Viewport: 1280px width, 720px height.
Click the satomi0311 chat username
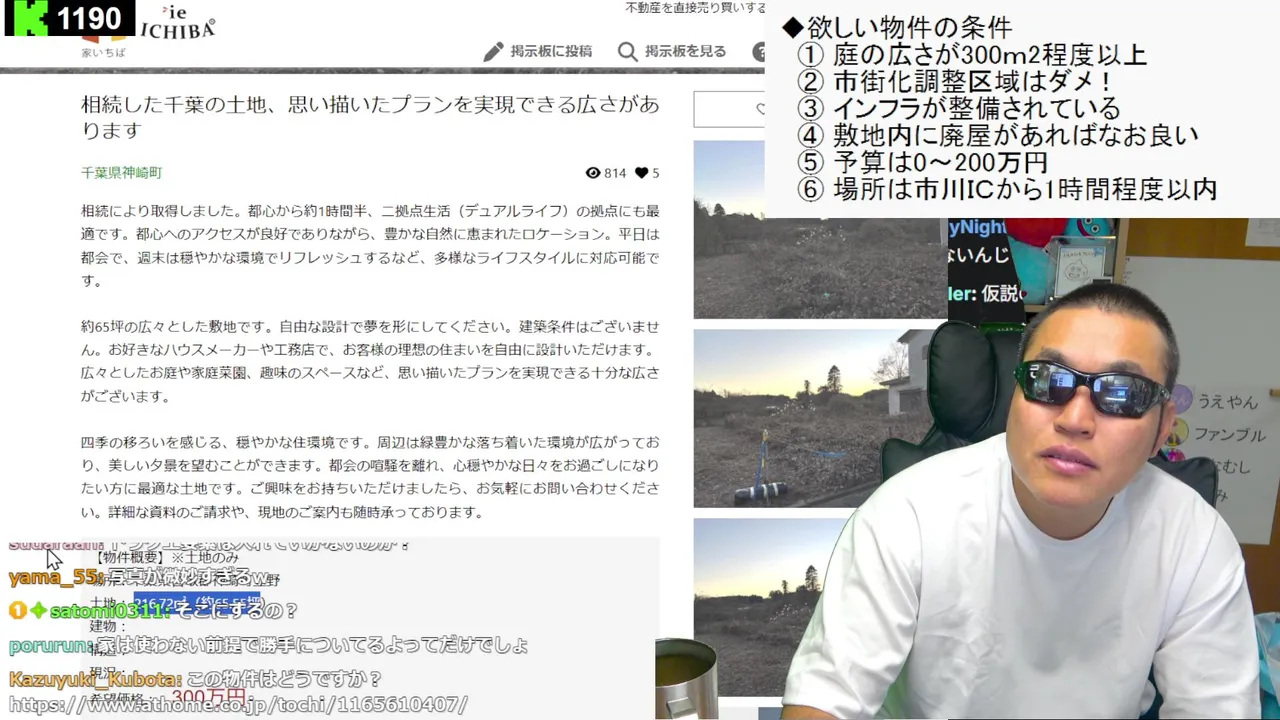point(107,610)
